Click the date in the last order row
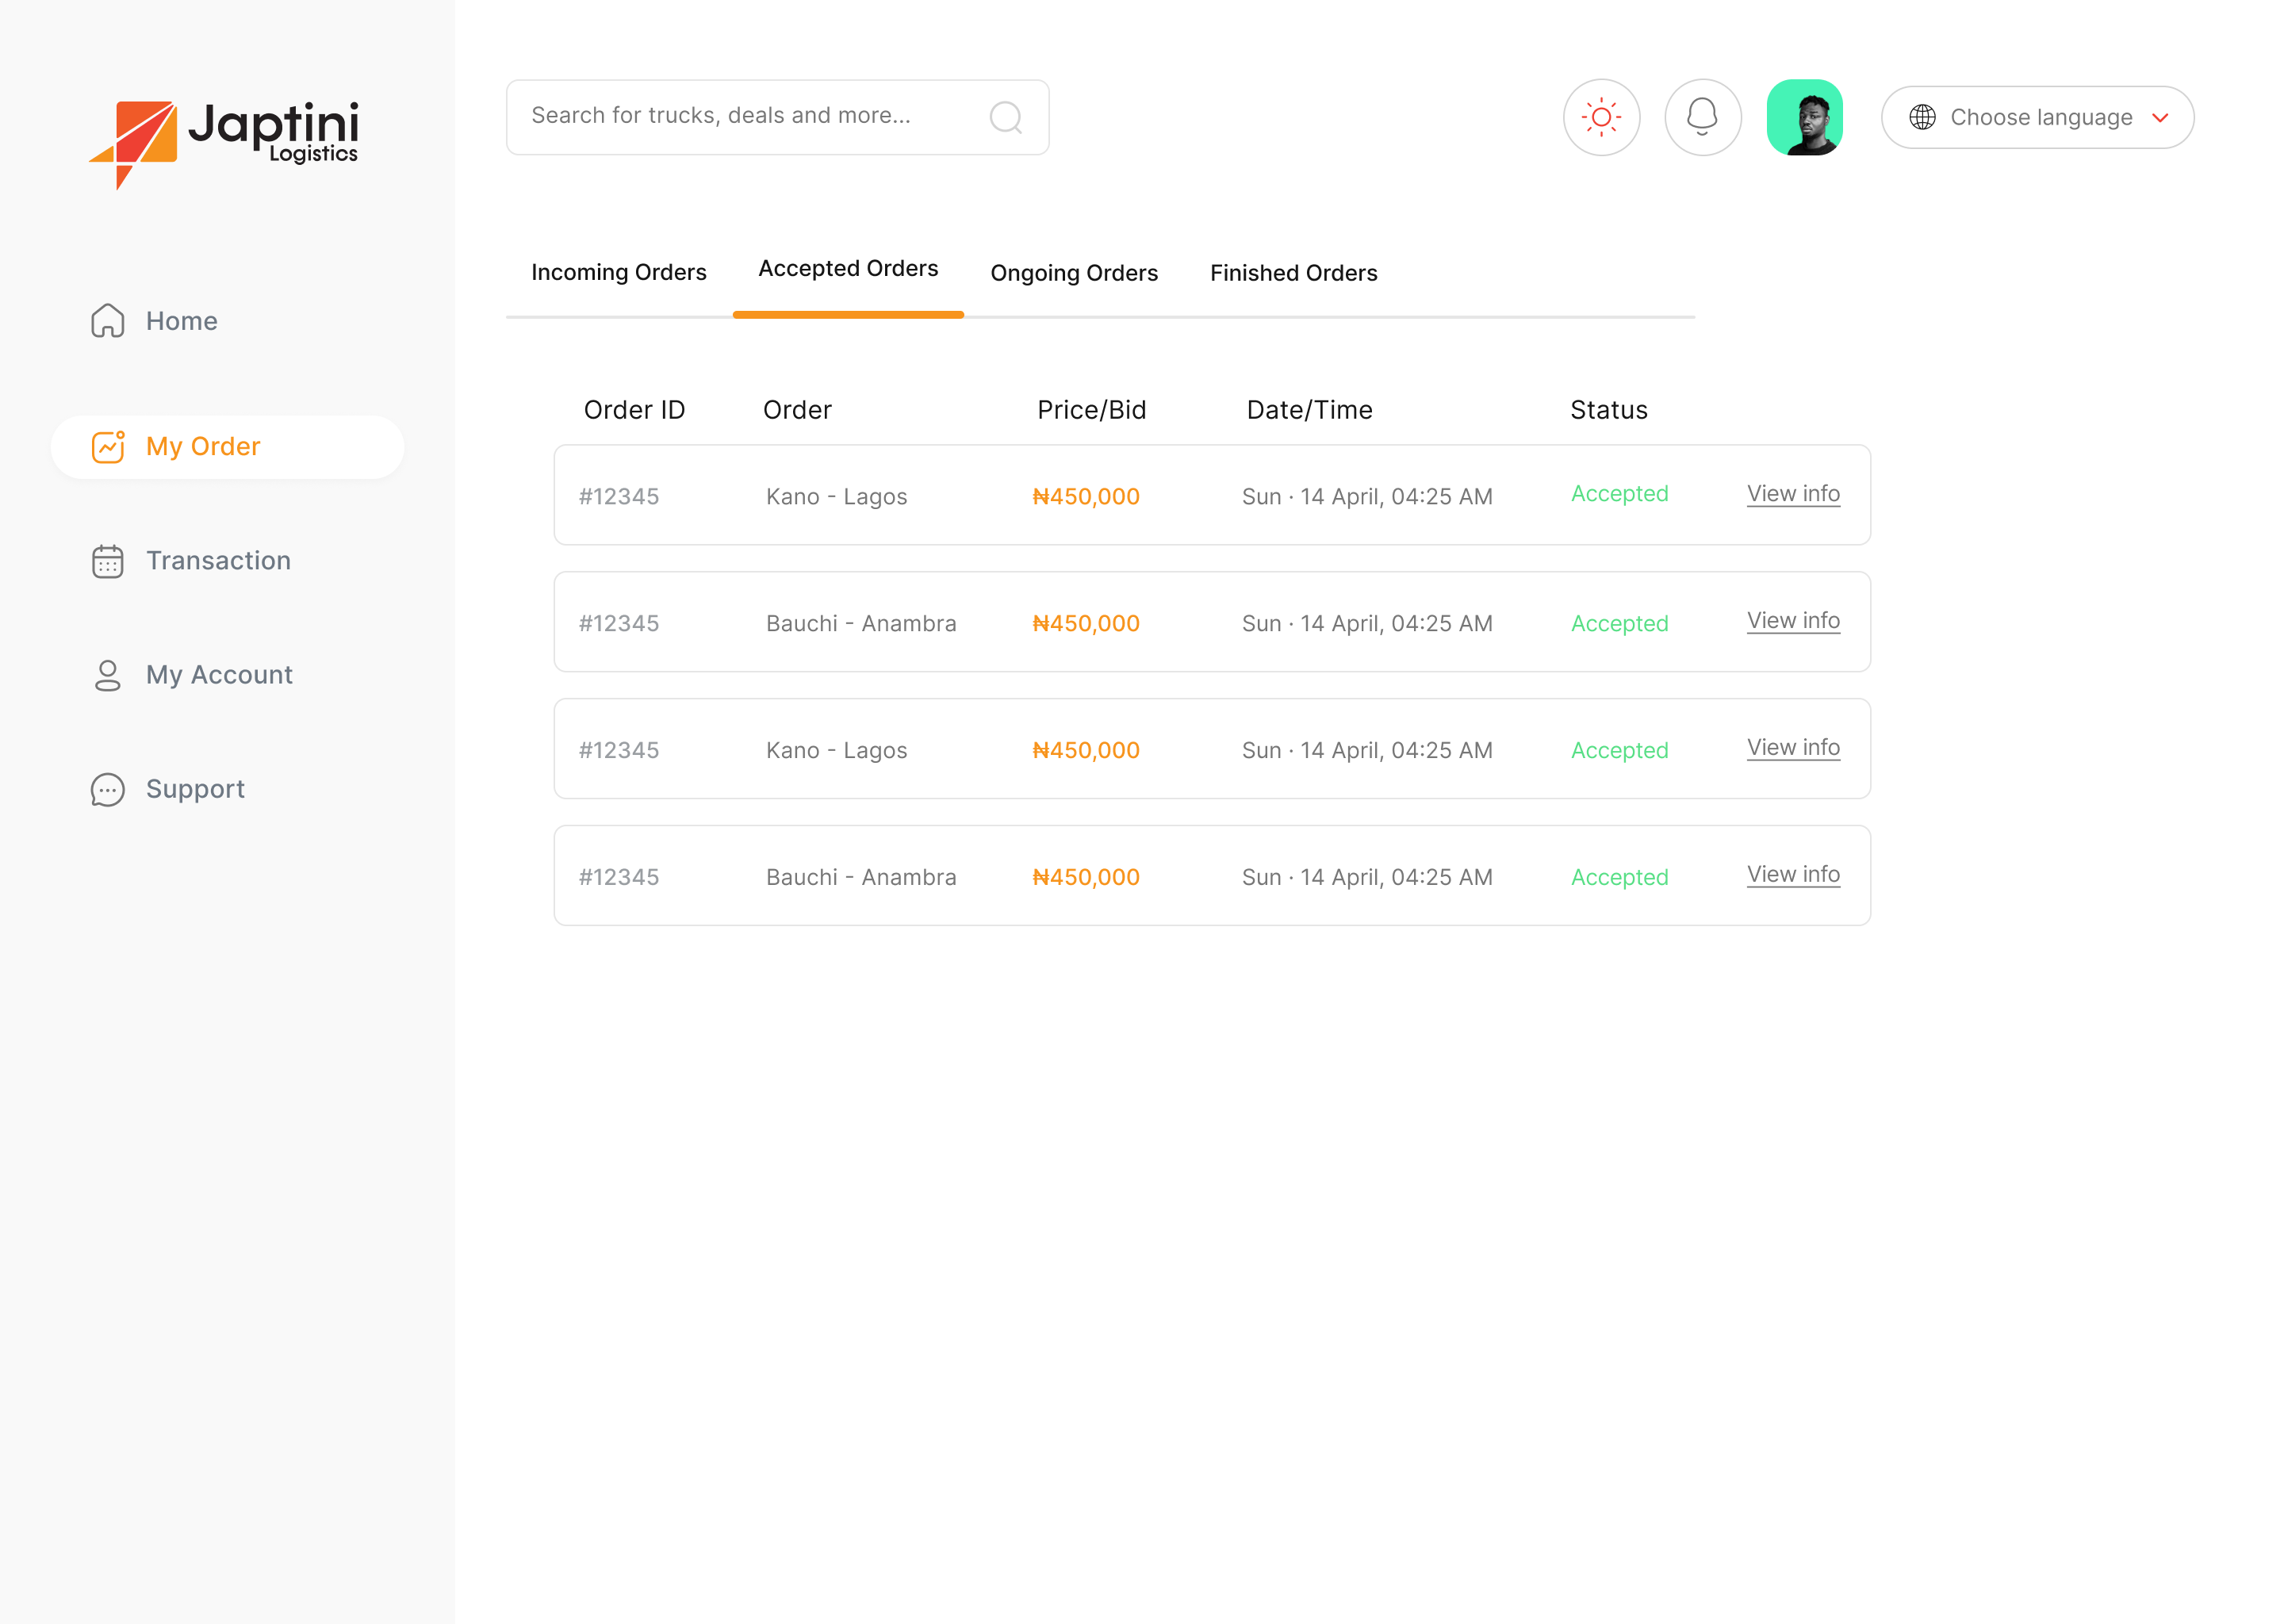2284x1624 pixels. 1367,878
